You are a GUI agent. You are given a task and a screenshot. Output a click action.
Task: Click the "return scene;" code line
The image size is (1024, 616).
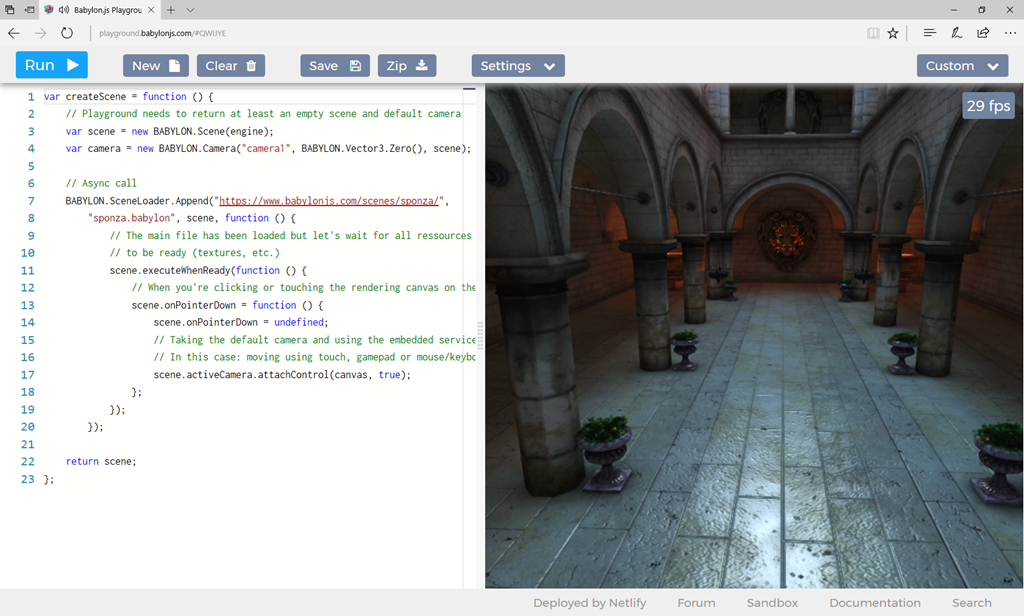pos(101,461)
